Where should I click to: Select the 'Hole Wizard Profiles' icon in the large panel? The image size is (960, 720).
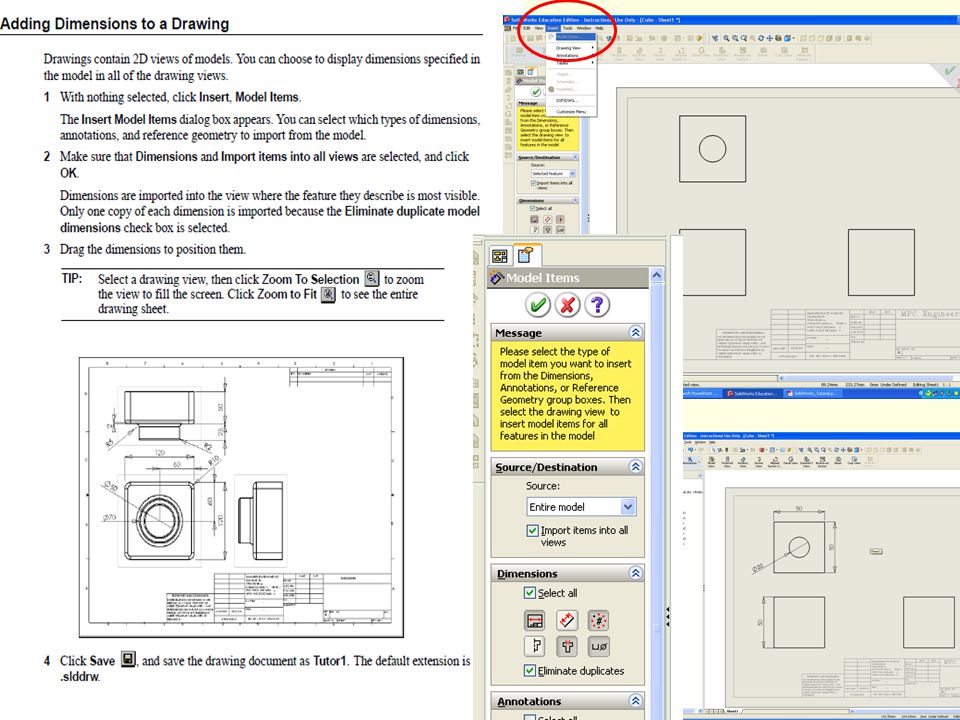[x=568, y=647]
